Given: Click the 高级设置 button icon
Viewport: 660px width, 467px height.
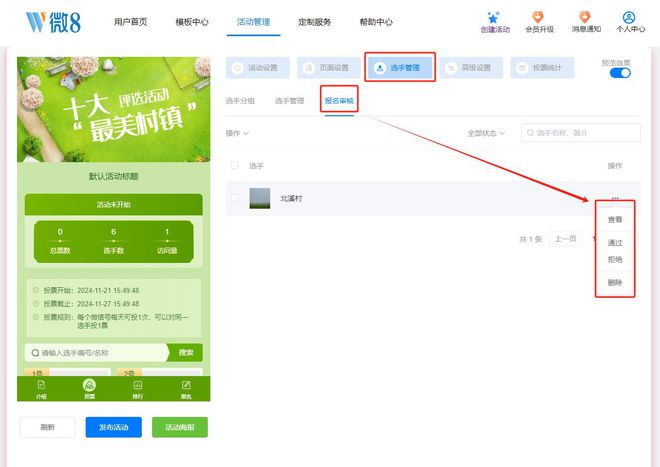Looking at the screenshot, I should (x=451, y=68).
